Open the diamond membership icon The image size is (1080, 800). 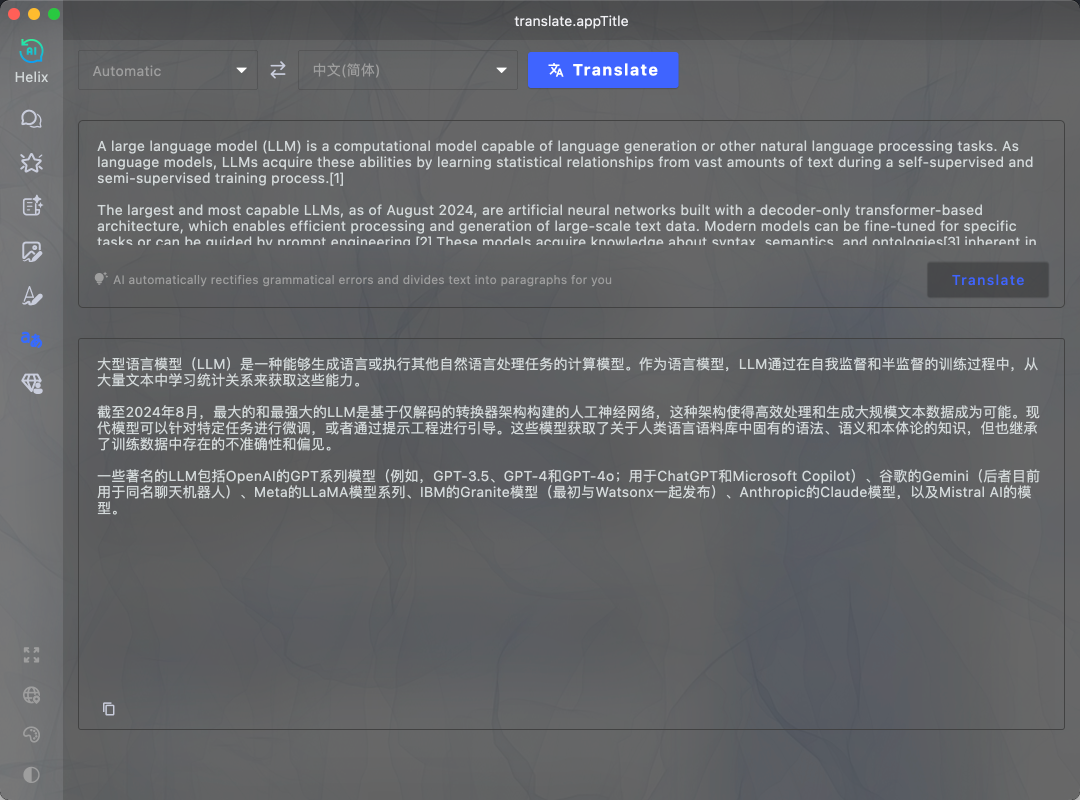tap(31, 383)
